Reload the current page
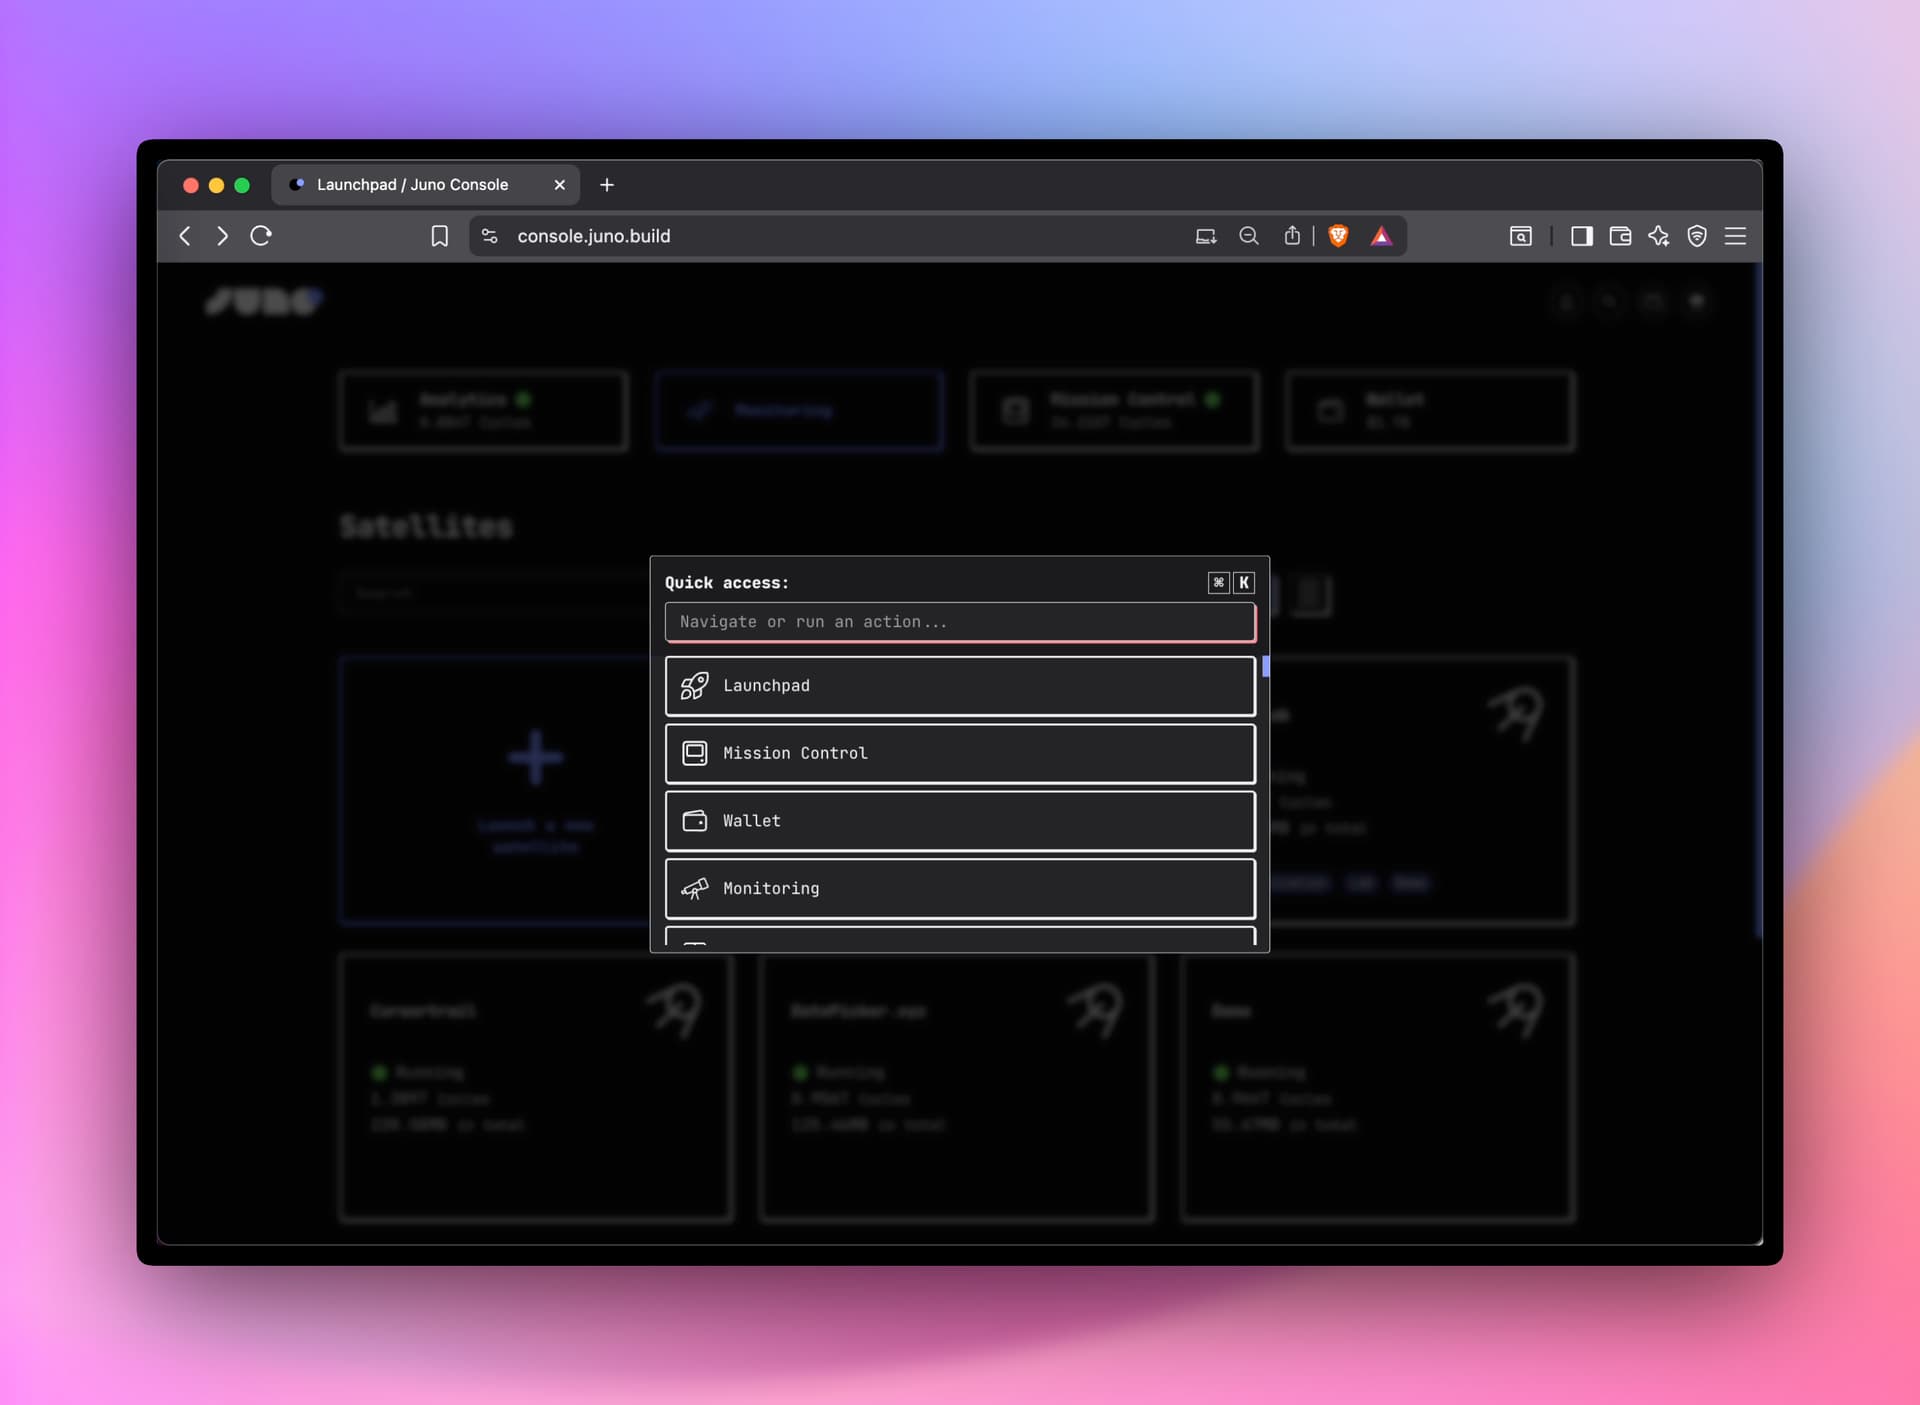1920x1405 pixels. [261, 236]
